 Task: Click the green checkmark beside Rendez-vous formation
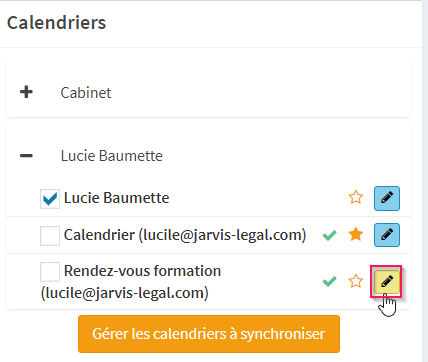pos(329,282)
